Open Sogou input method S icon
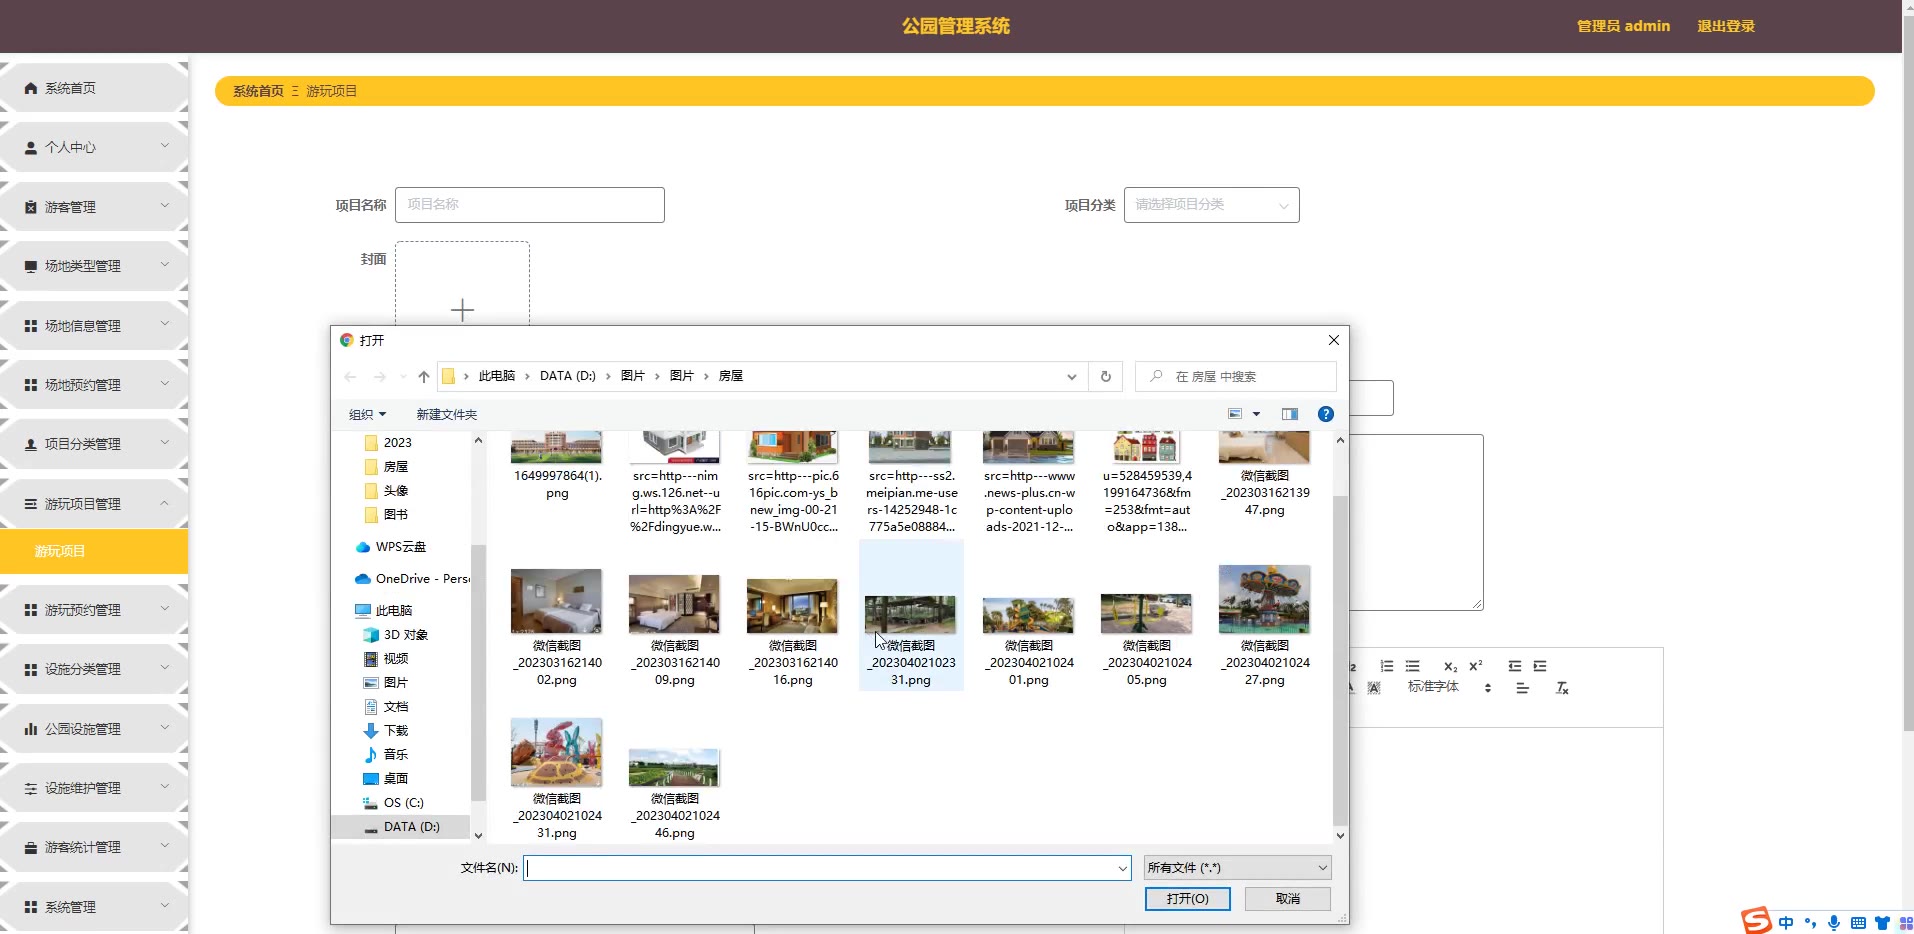Screen dimensions: 1914x934 [1756, 921]
